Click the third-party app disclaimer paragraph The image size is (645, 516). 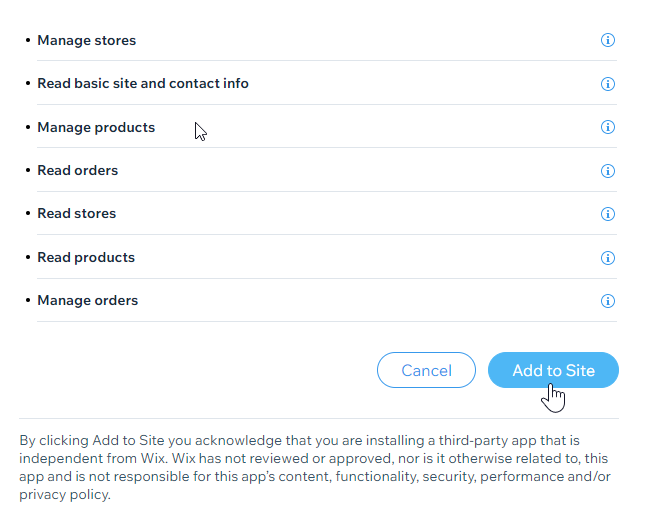pyautogui.click(x=315, y=467)
